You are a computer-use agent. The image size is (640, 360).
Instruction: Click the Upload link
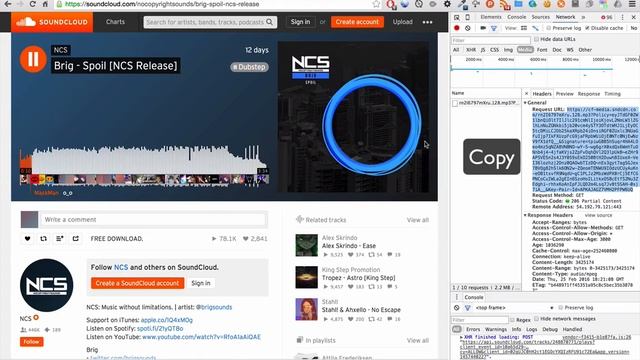(402, 22)
